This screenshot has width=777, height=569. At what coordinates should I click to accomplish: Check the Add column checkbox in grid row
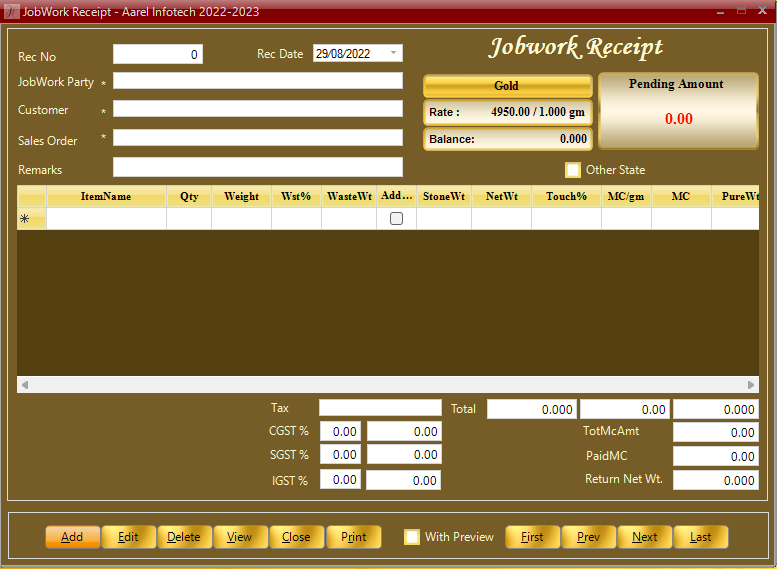[x=396, y=218]
